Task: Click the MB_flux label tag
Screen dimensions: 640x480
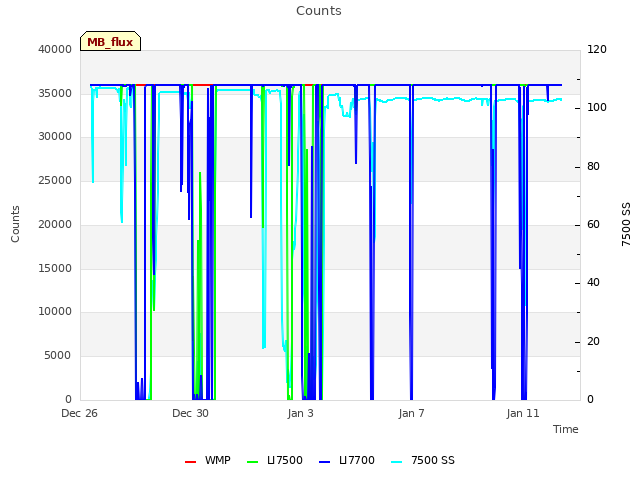Action: 110,41
